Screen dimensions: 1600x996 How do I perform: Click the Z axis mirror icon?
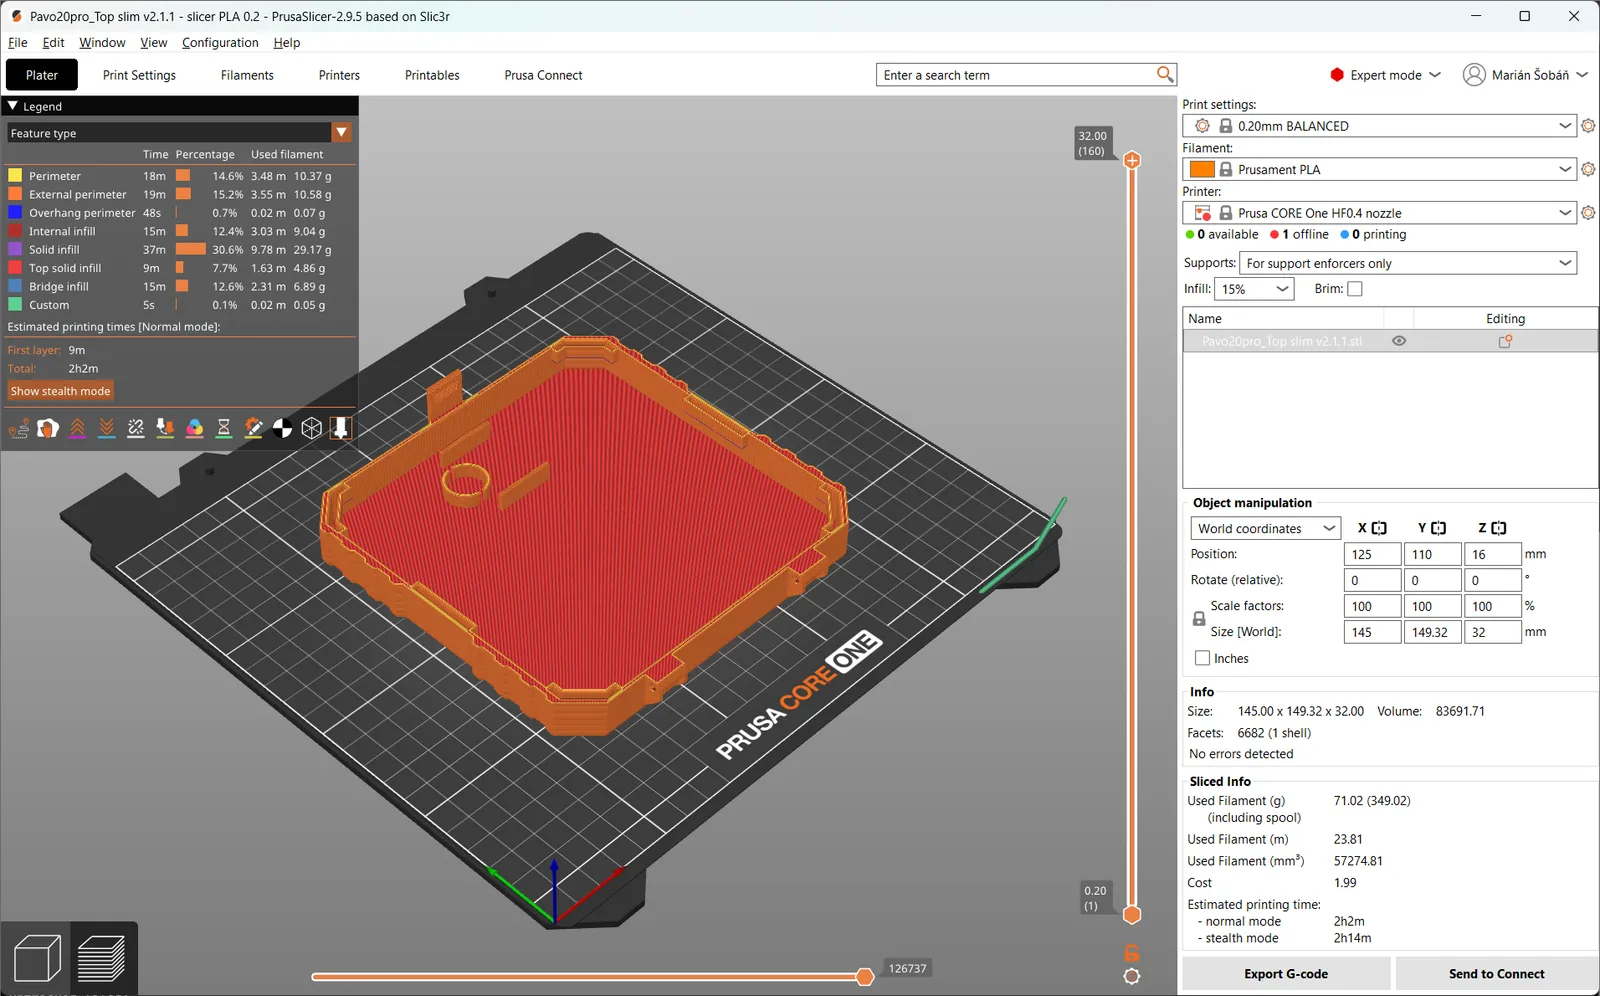(1499, 528)
